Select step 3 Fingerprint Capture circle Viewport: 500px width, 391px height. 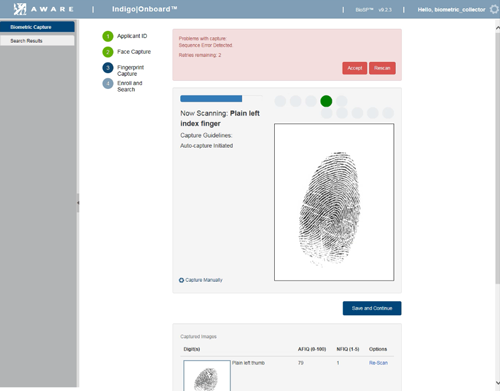click(x=108, y=68)
